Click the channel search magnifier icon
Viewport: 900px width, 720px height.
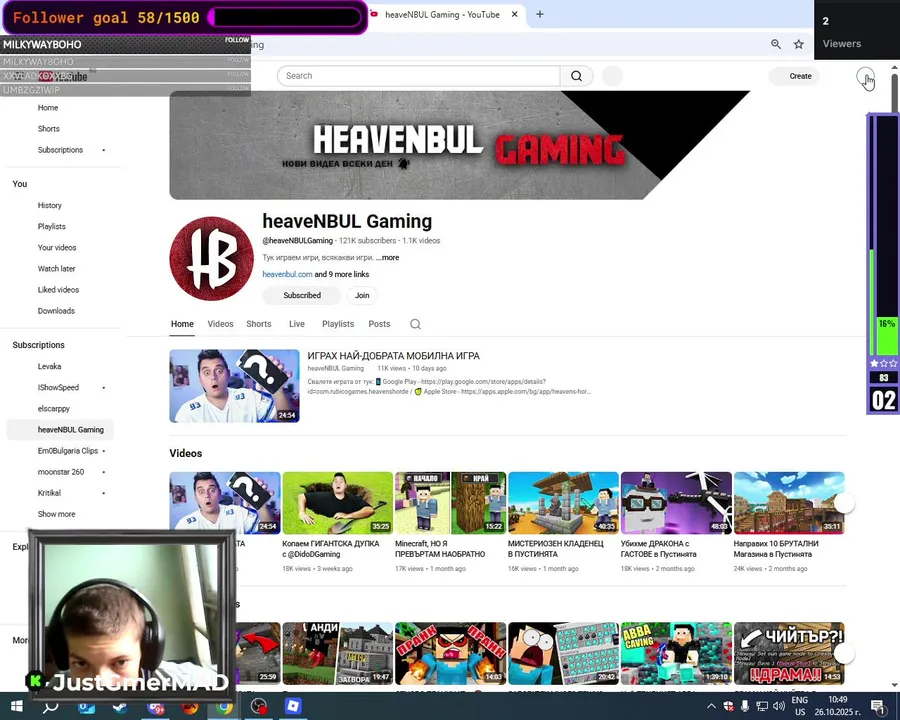(x=416, y=324)
